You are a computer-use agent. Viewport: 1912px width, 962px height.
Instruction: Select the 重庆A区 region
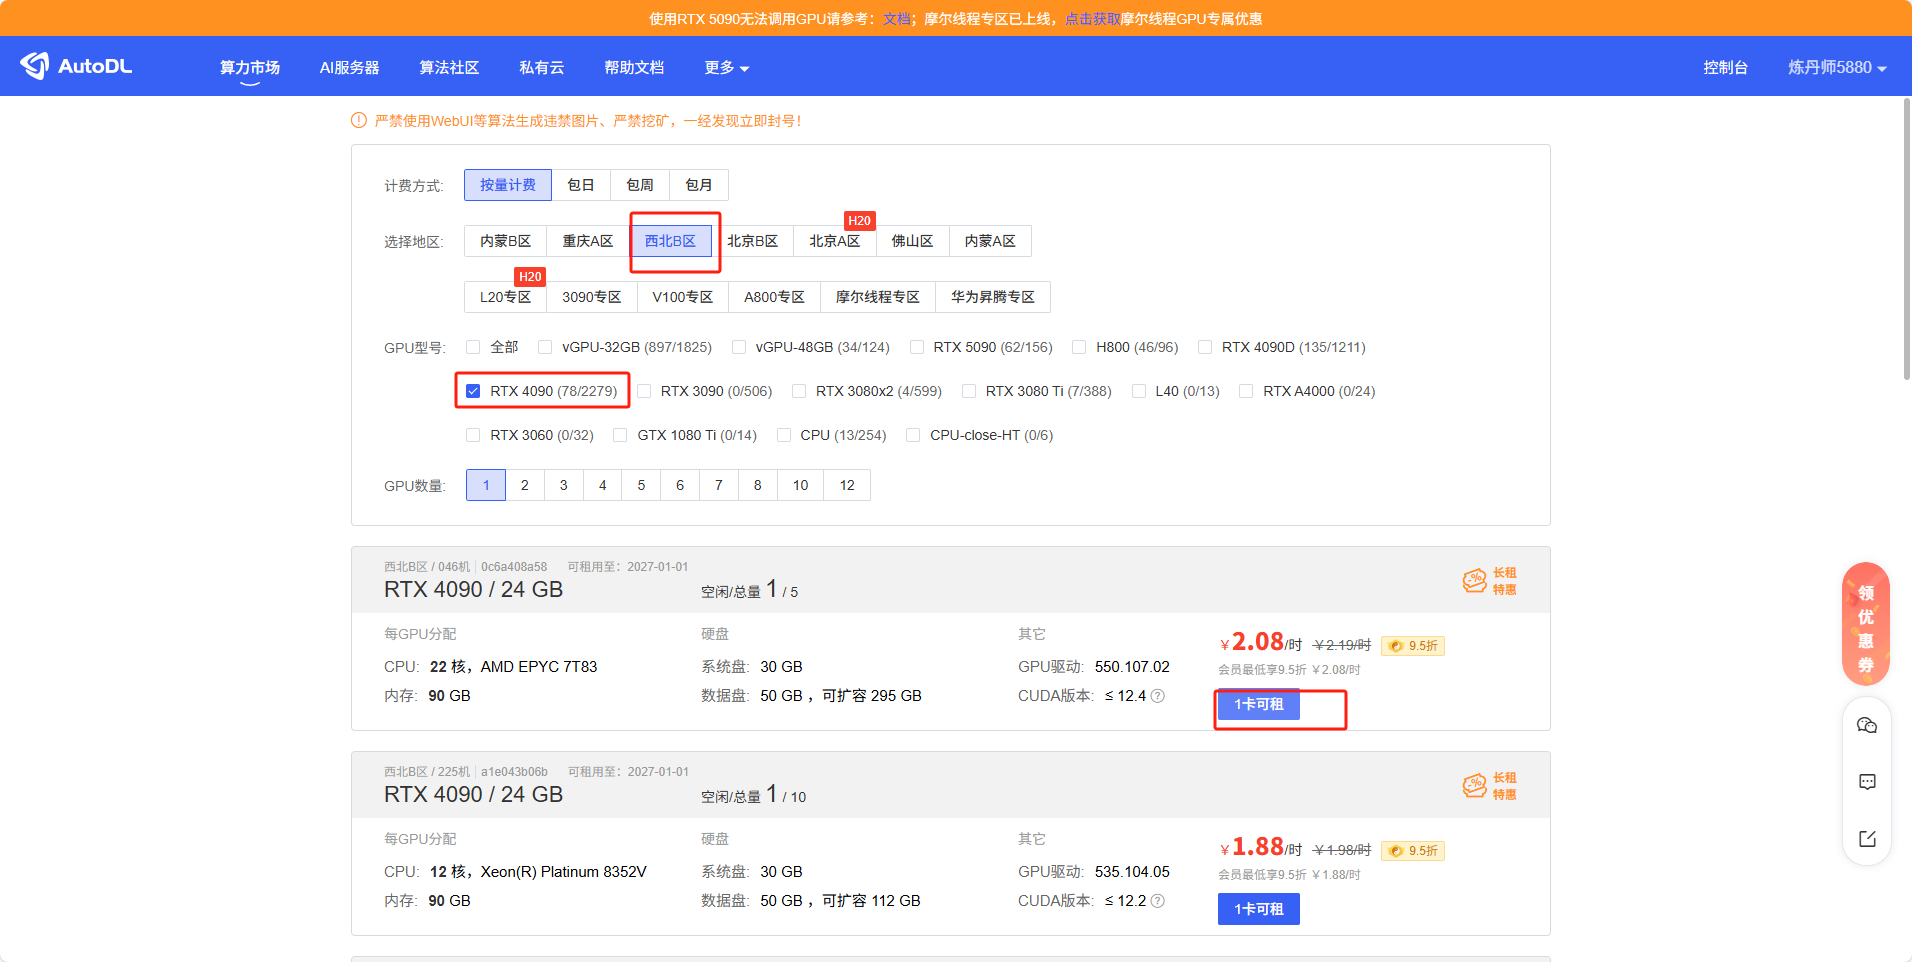pos(588,241)
